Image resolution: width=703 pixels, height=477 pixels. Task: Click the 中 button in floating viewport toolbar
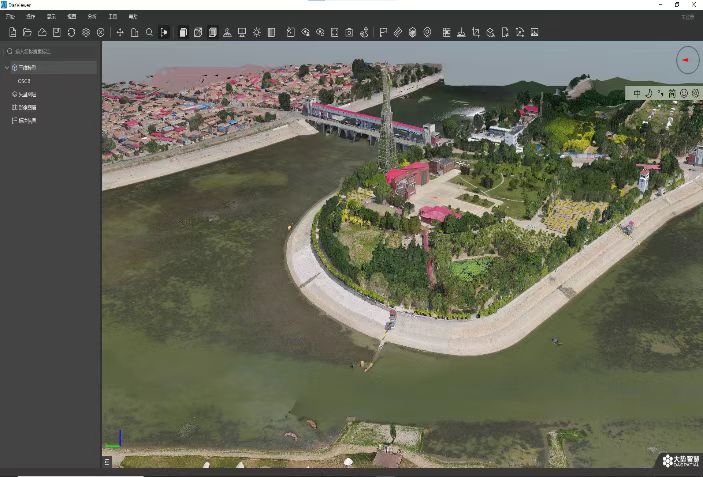(636, 93)
